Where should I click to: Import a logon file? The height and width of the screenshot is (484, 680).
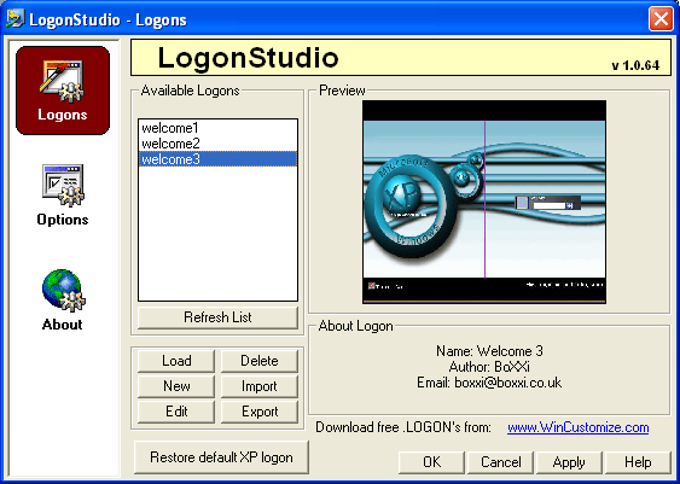[x=259, y=386]
